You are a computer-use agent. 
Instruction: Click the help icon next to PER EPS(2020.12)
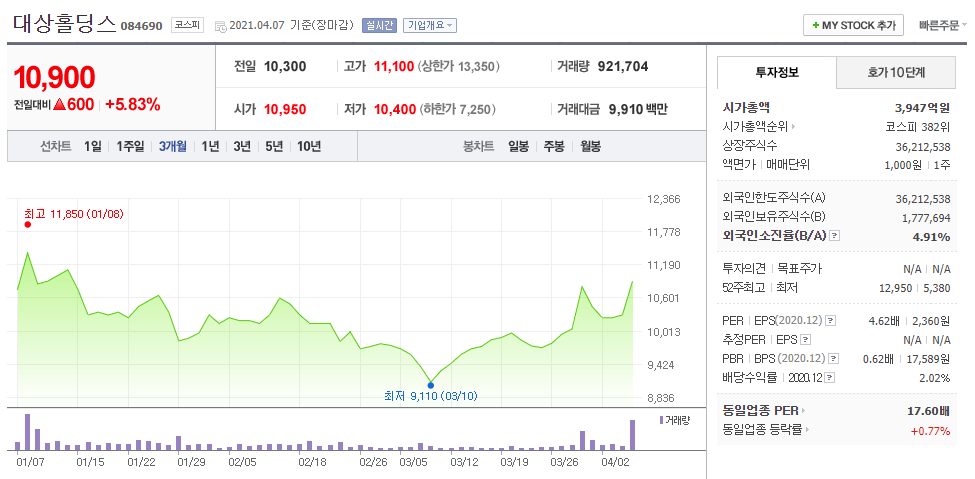[830, 321]
